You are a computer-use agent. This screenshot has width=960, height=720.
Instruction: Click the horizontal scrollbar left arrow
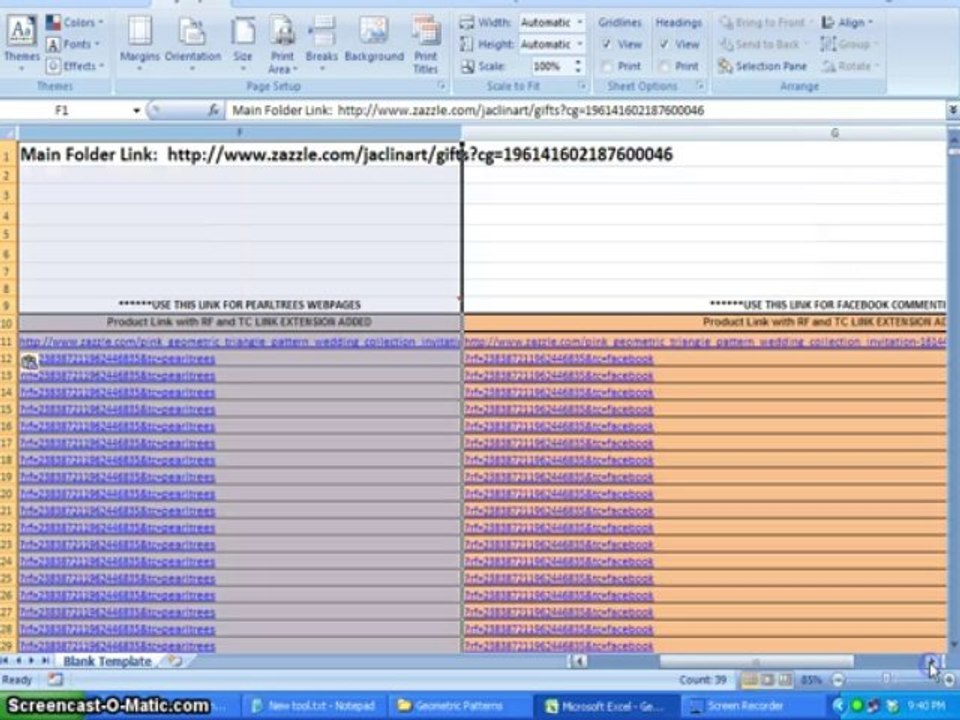[578, 661]
